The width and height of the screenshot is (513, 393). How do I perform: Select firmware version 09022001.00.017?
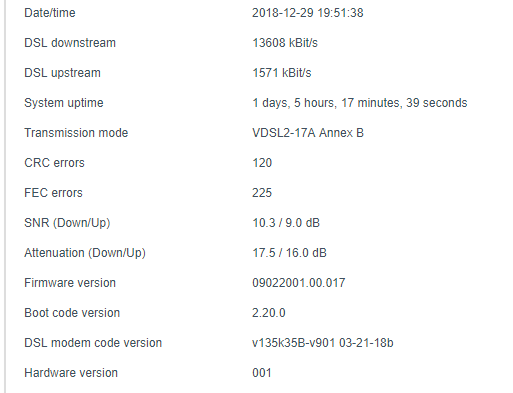pos(299,283)
